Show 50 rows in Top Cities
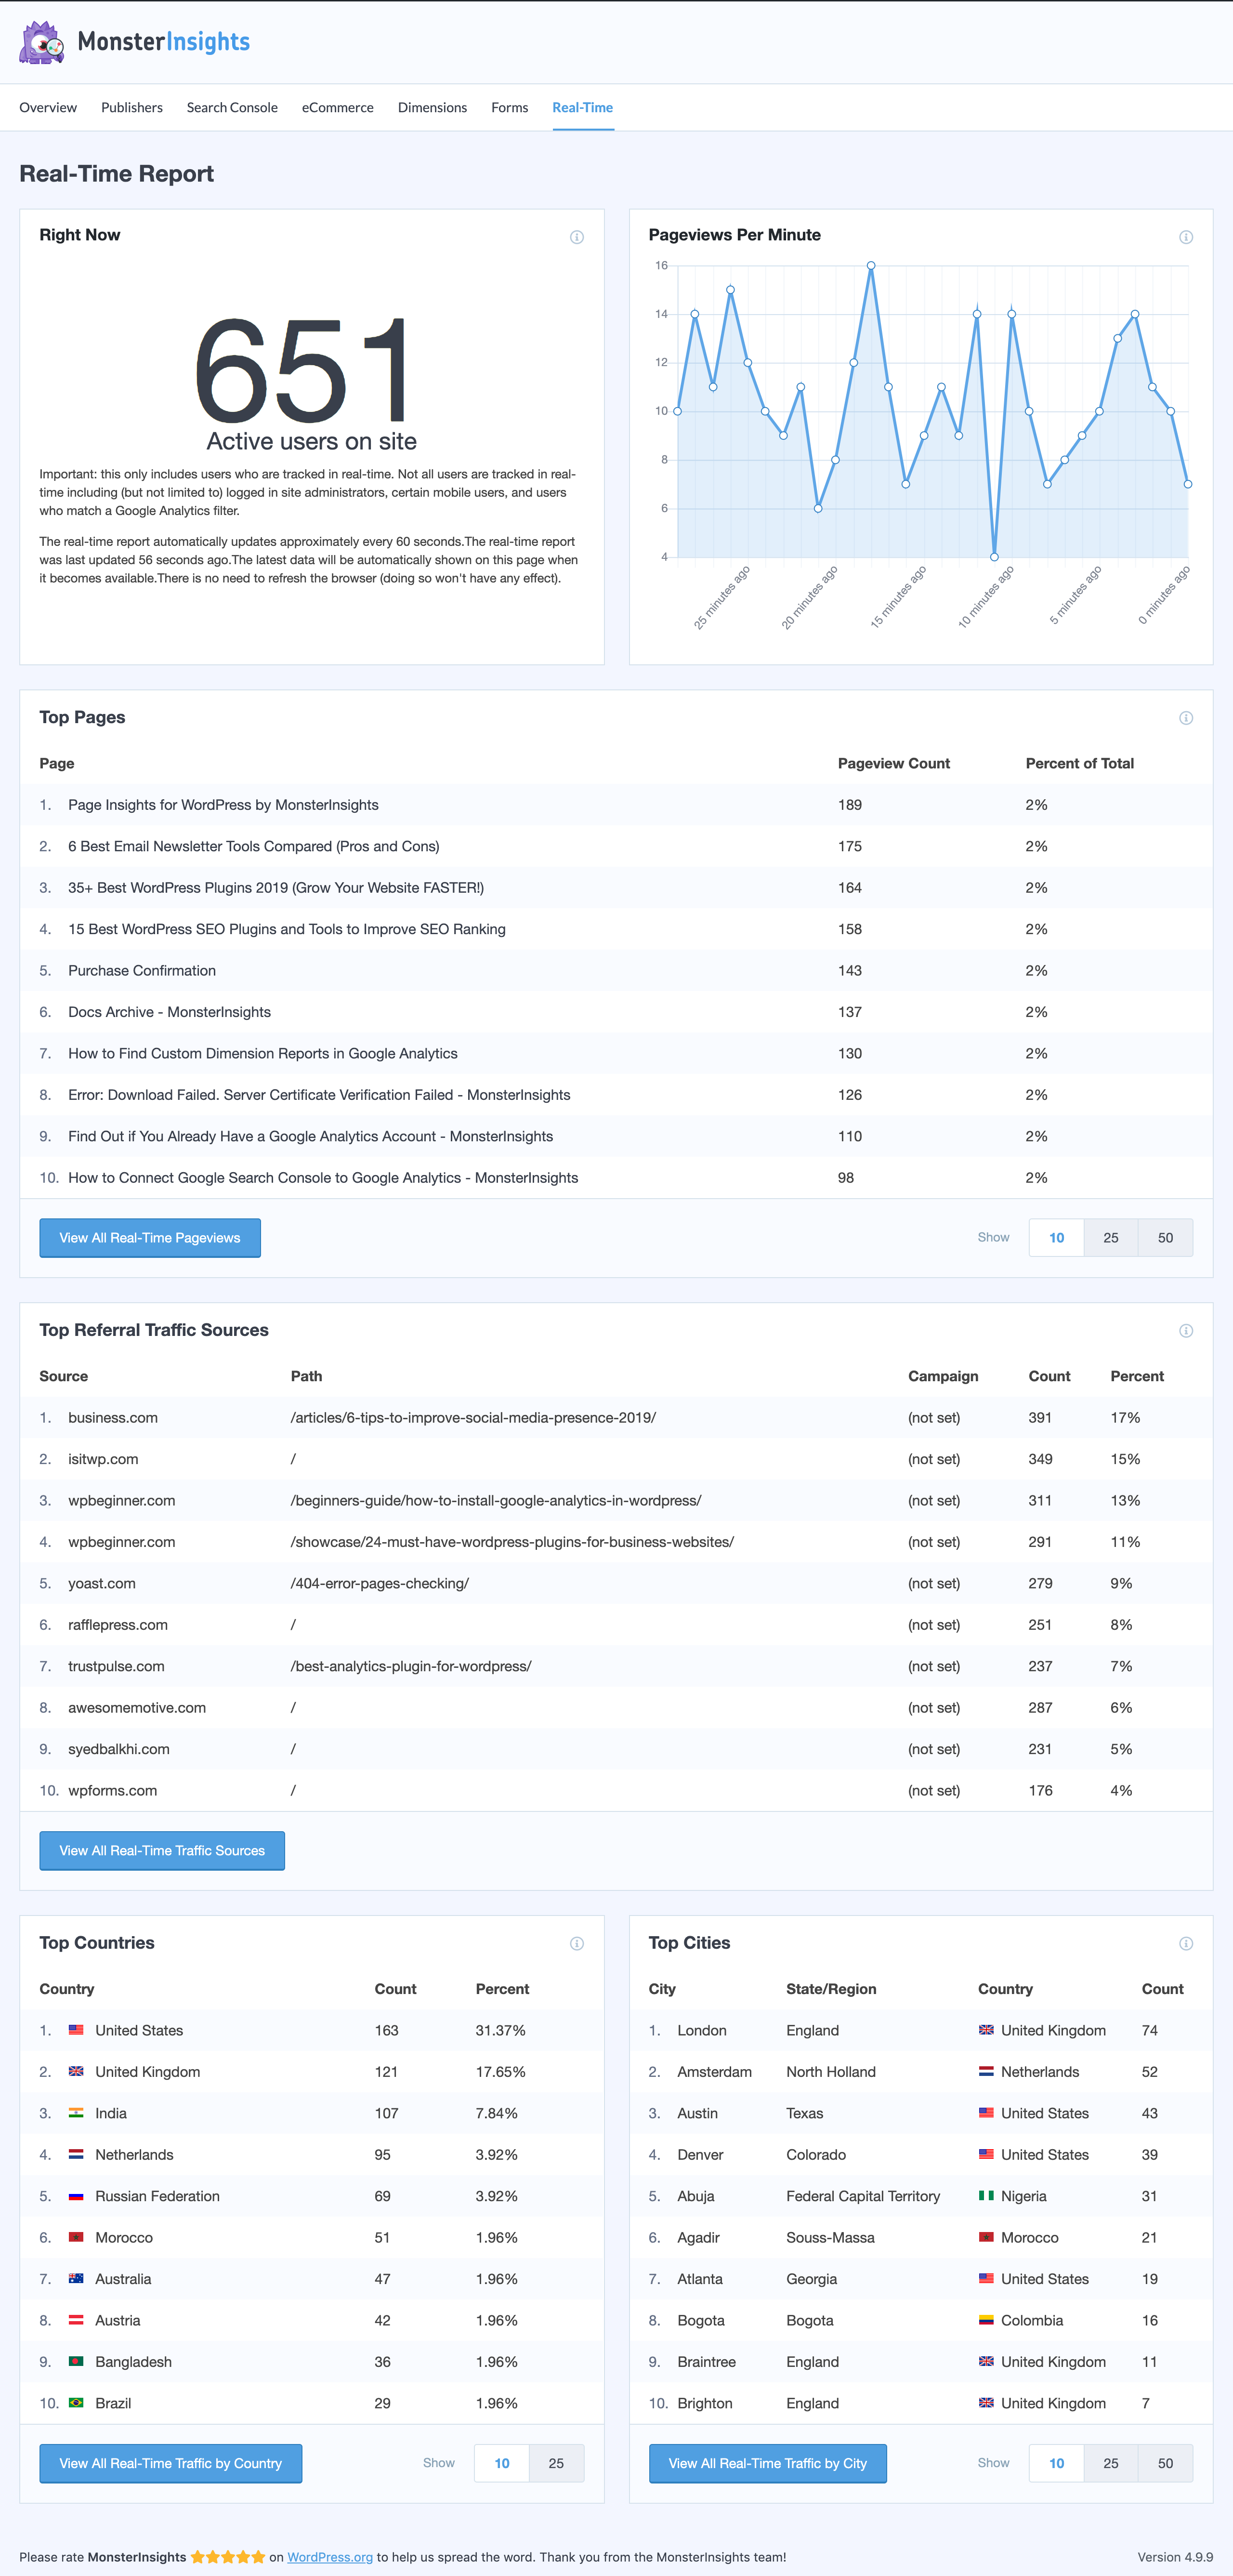1233x2576 pixels. tap(1165, 2463)
